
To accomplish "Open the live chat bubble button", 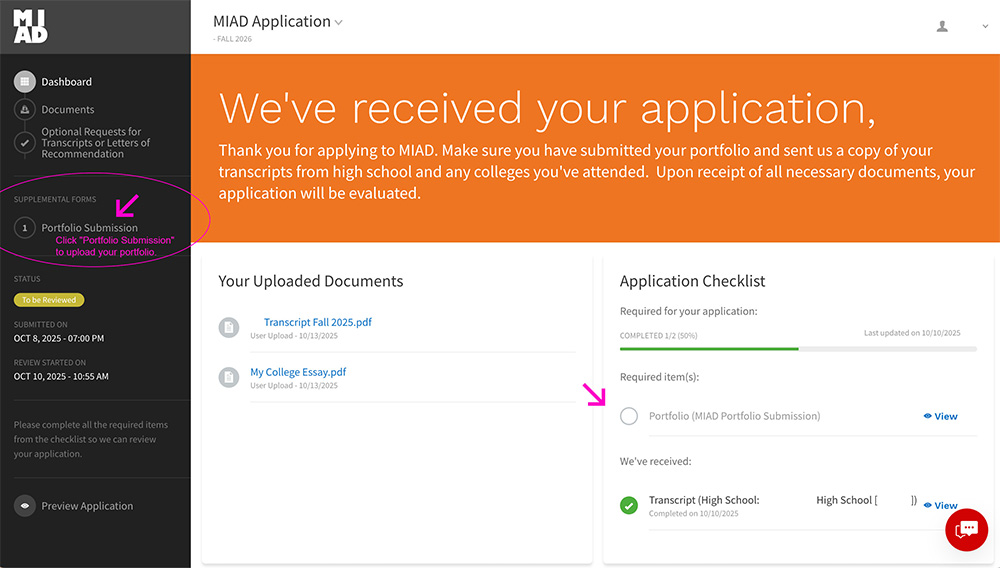I will [x=966, y=530].
